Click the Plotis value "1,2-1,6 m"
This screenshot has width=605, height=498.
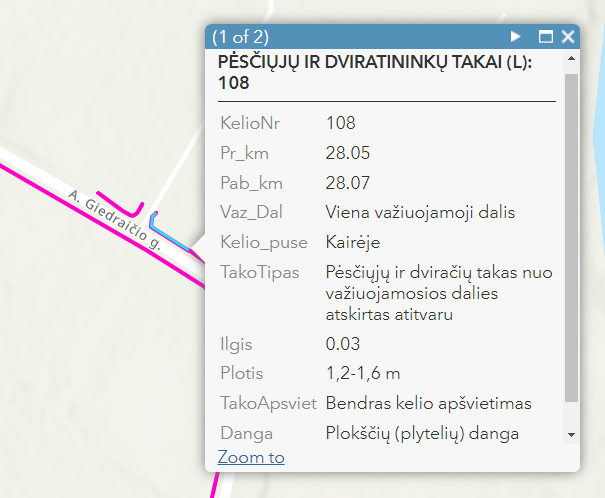pos(363,373)
